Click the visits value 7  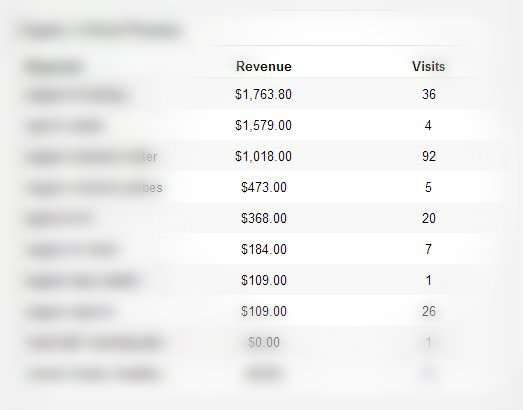click(428, 250)
